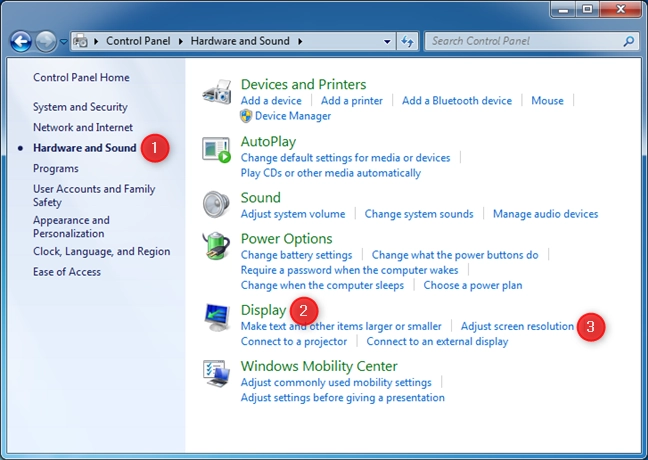Open the recent pages dropdown arrow
648x460 pixels.
tap(63, 41)
